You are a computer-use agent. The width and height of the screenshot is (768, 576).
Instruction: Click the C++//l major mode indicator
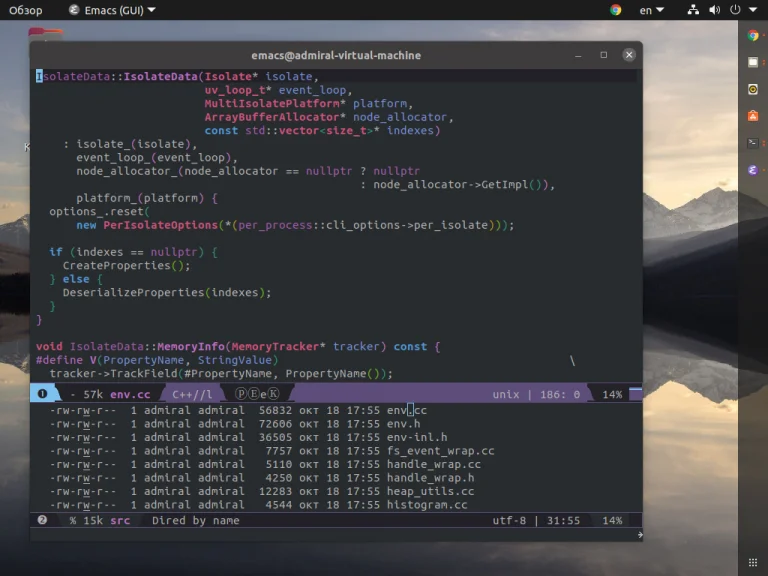pyautogui.click(x=192, y=395)
